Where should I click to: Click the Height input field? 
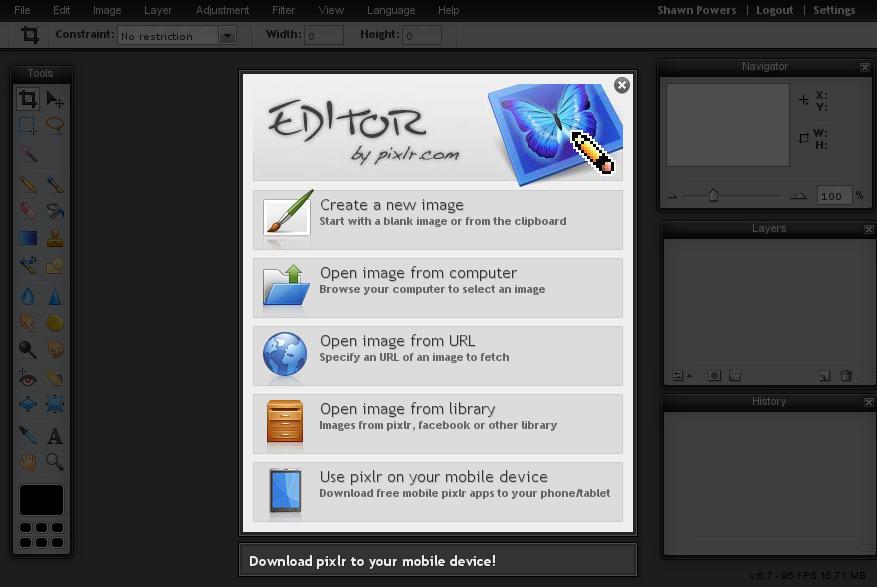click(422, 36)
